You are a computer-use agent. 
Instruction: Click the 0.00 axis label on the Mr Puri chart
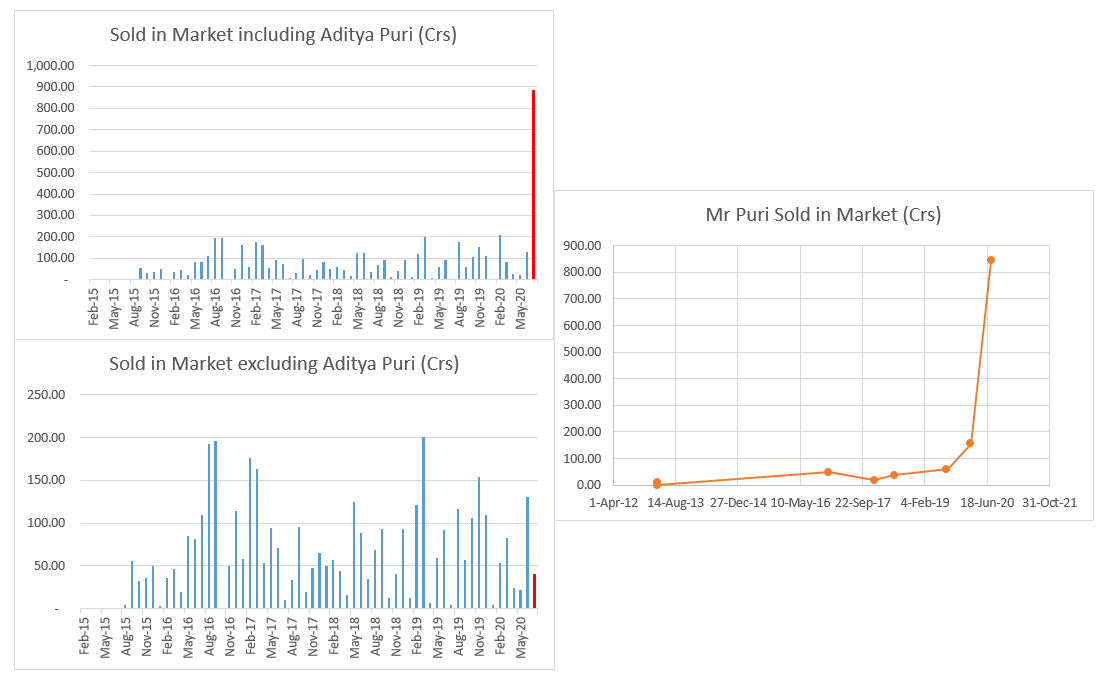(589, 485)
